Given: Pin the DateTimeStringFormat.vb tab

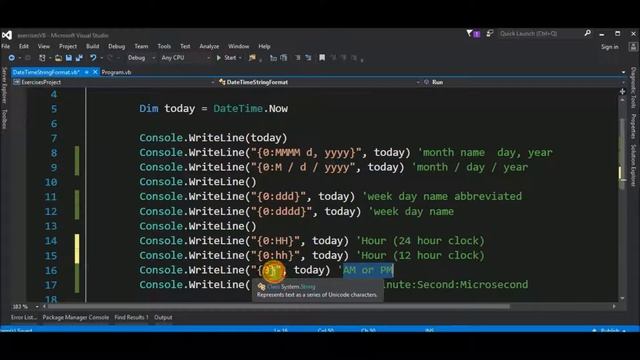Looking at the screenshot, I should point(87,72).
